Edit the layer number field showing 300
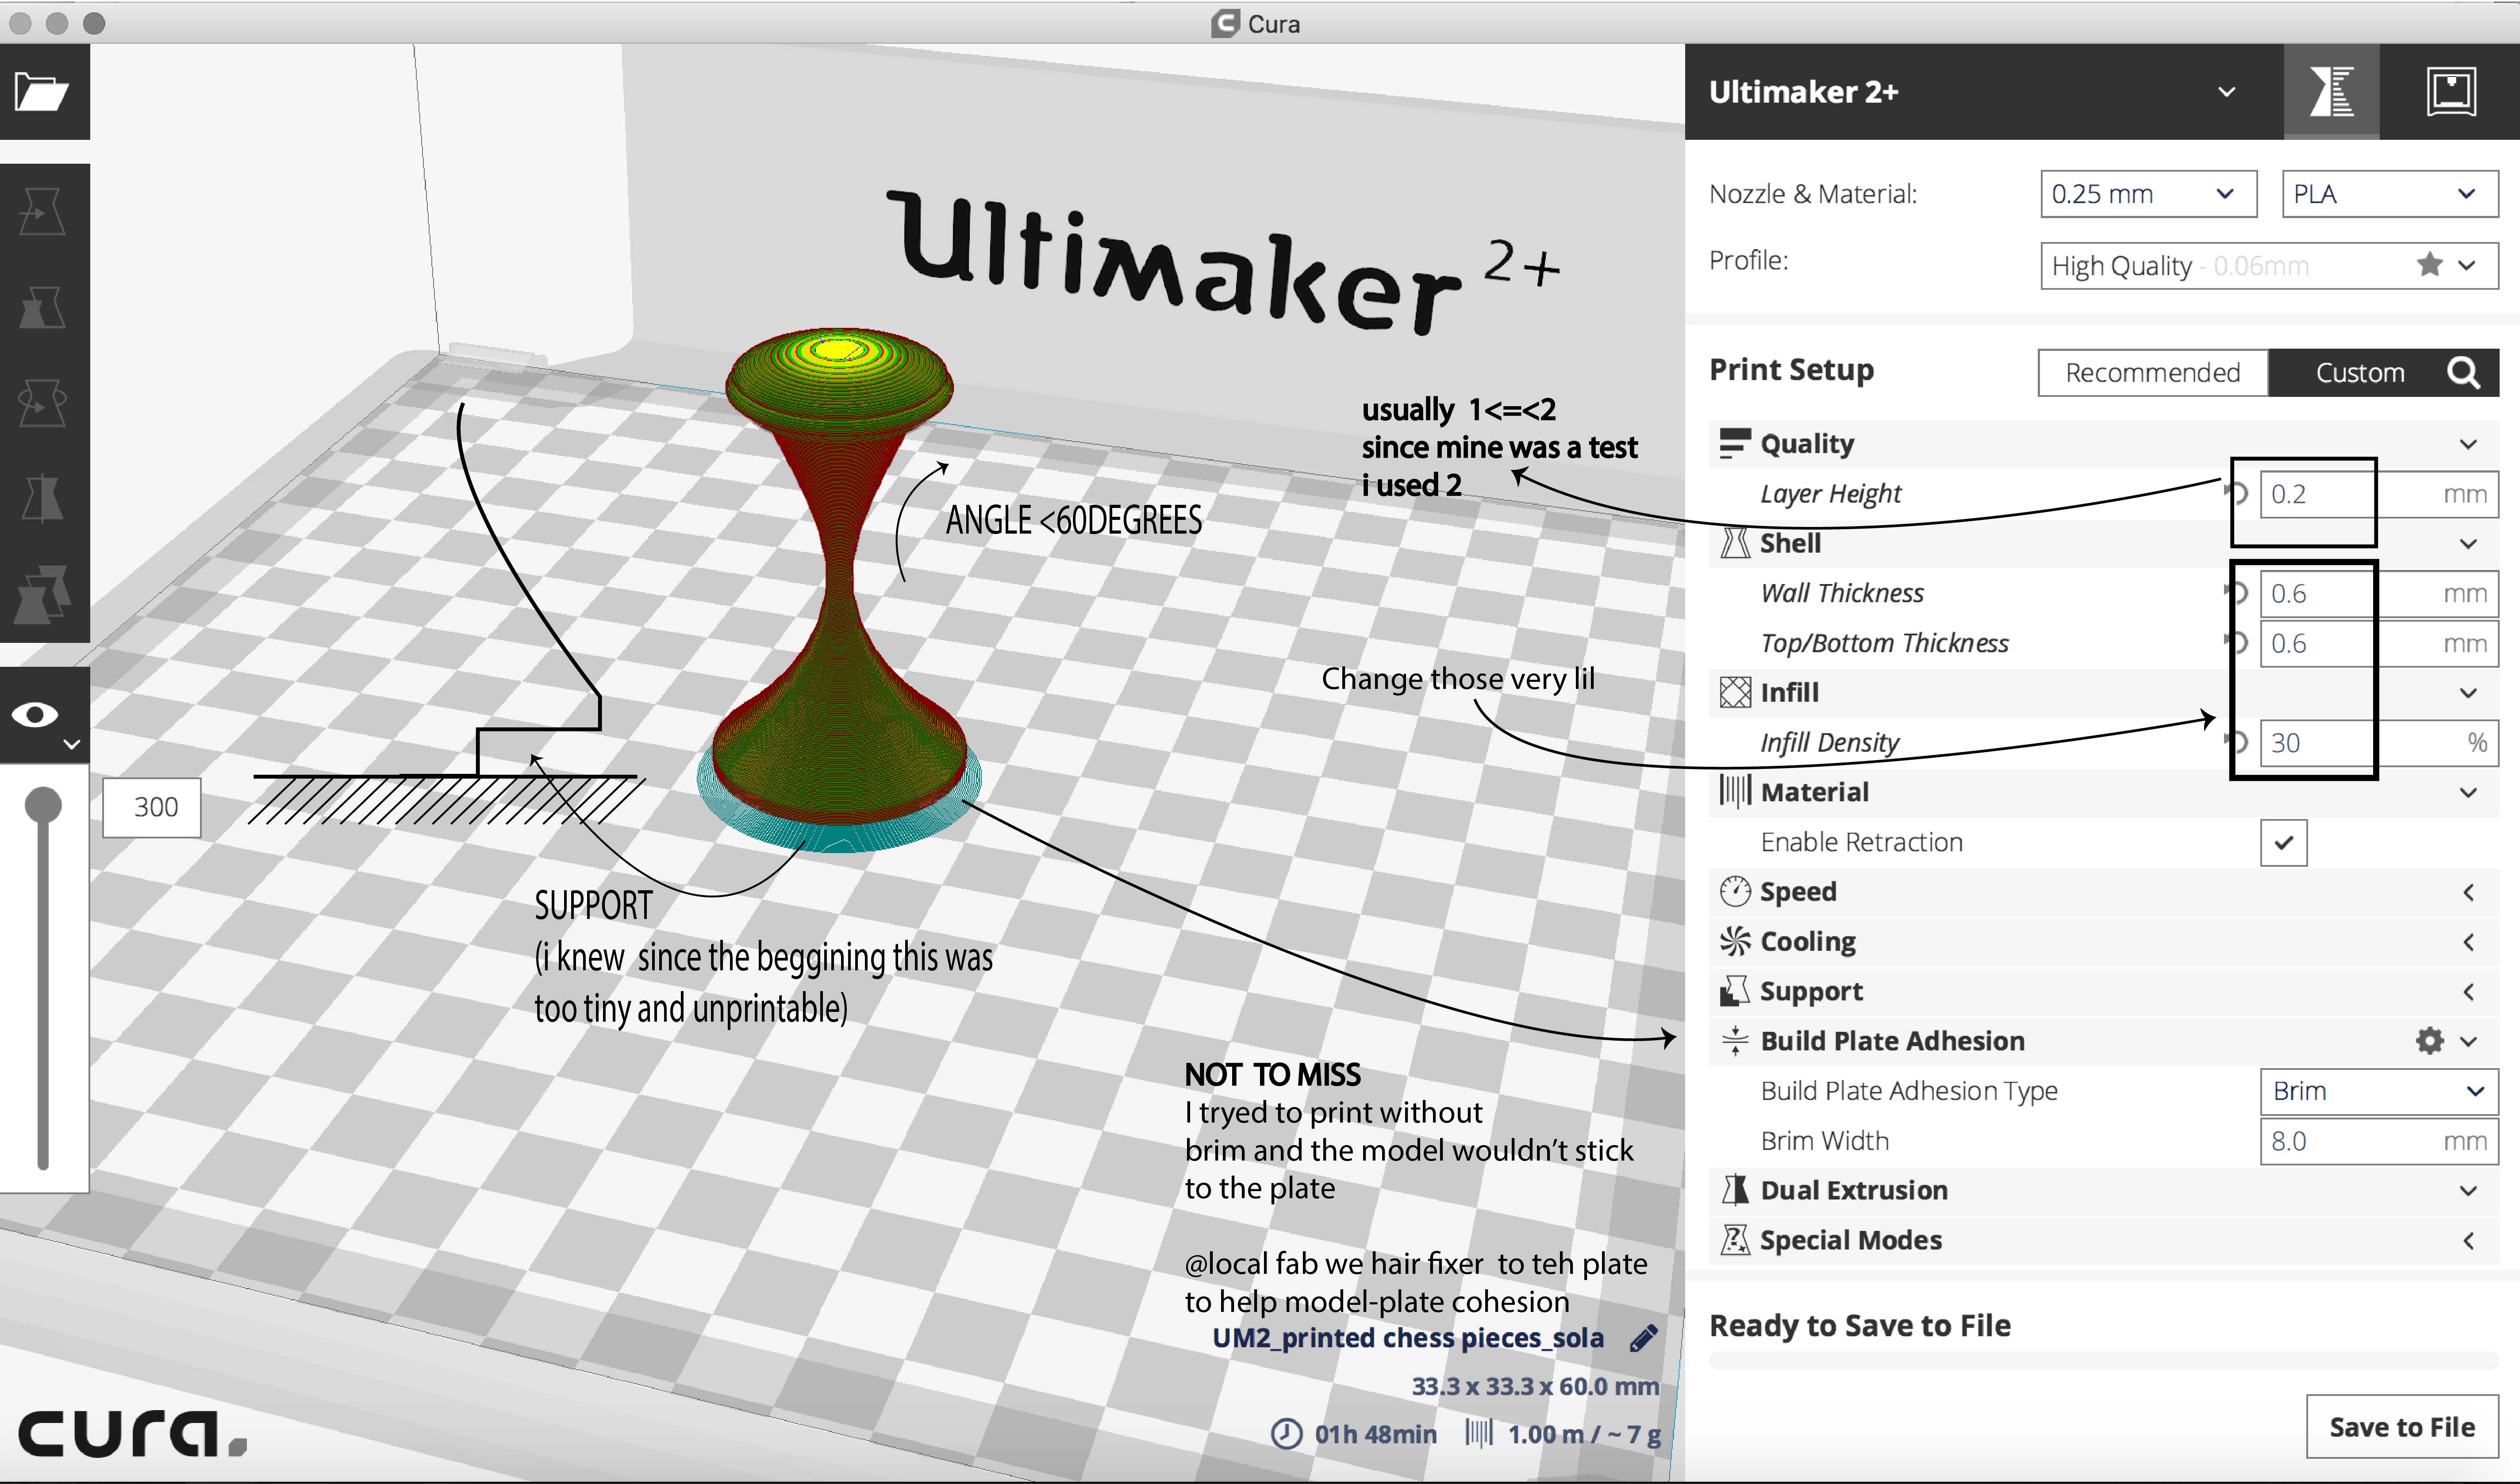2520x1484 pixels. (152, 807)
